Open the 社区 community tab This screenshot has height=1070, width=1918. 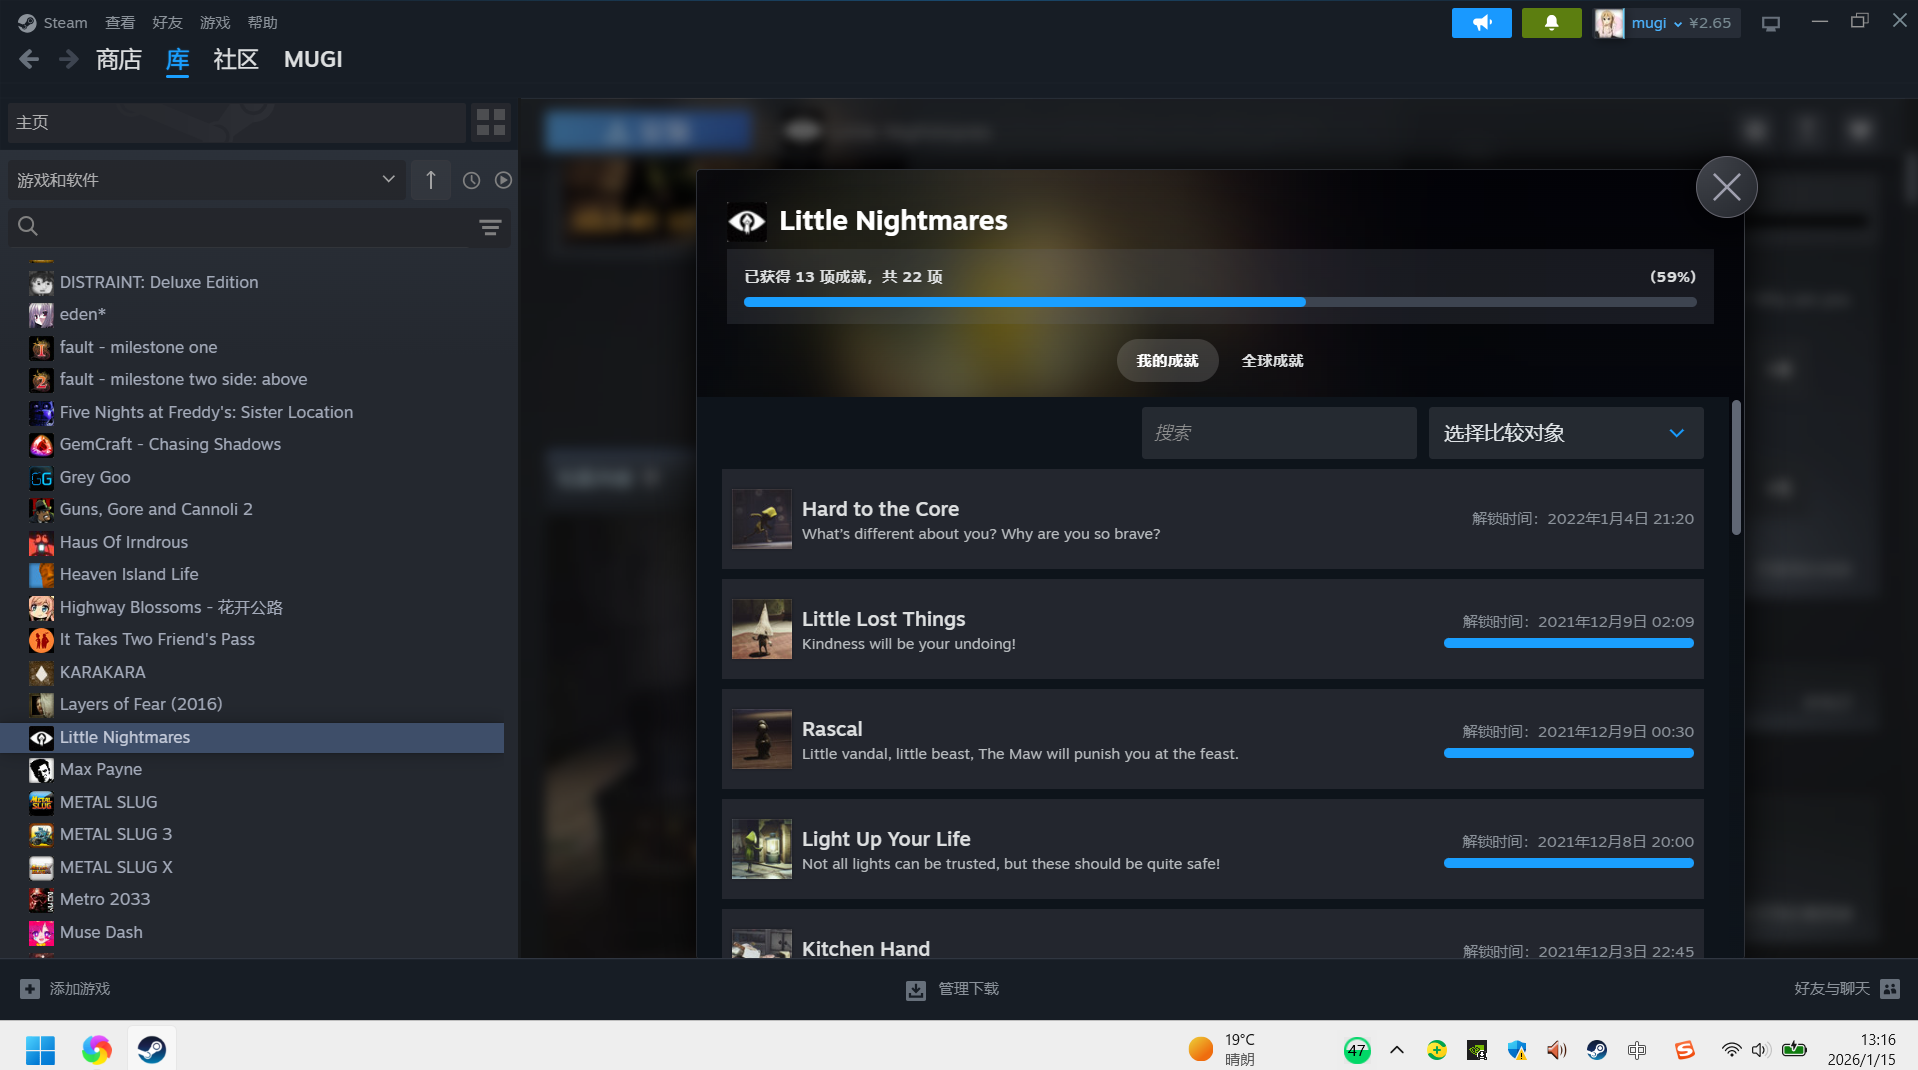click(236, 60)
